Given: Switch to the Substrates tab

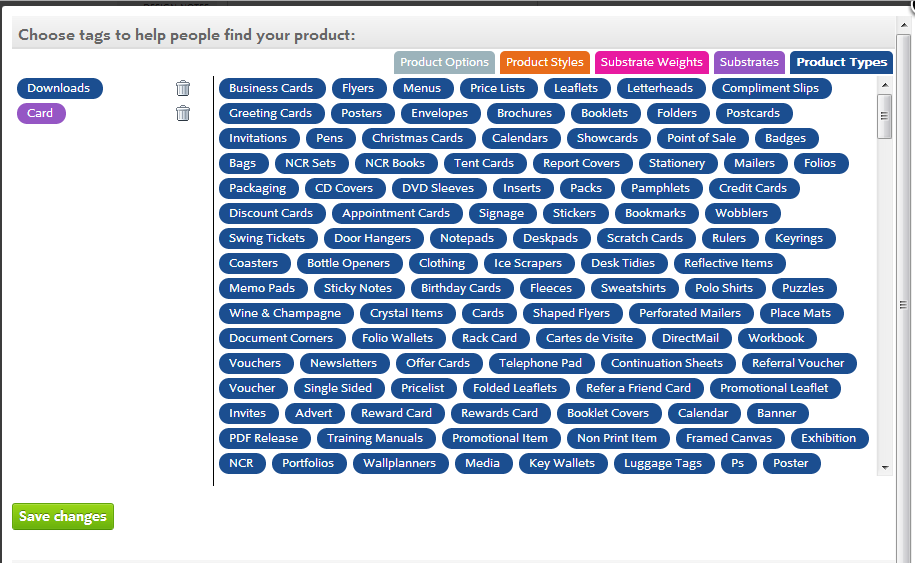Looking at the screenshot, I should [749, 62].
